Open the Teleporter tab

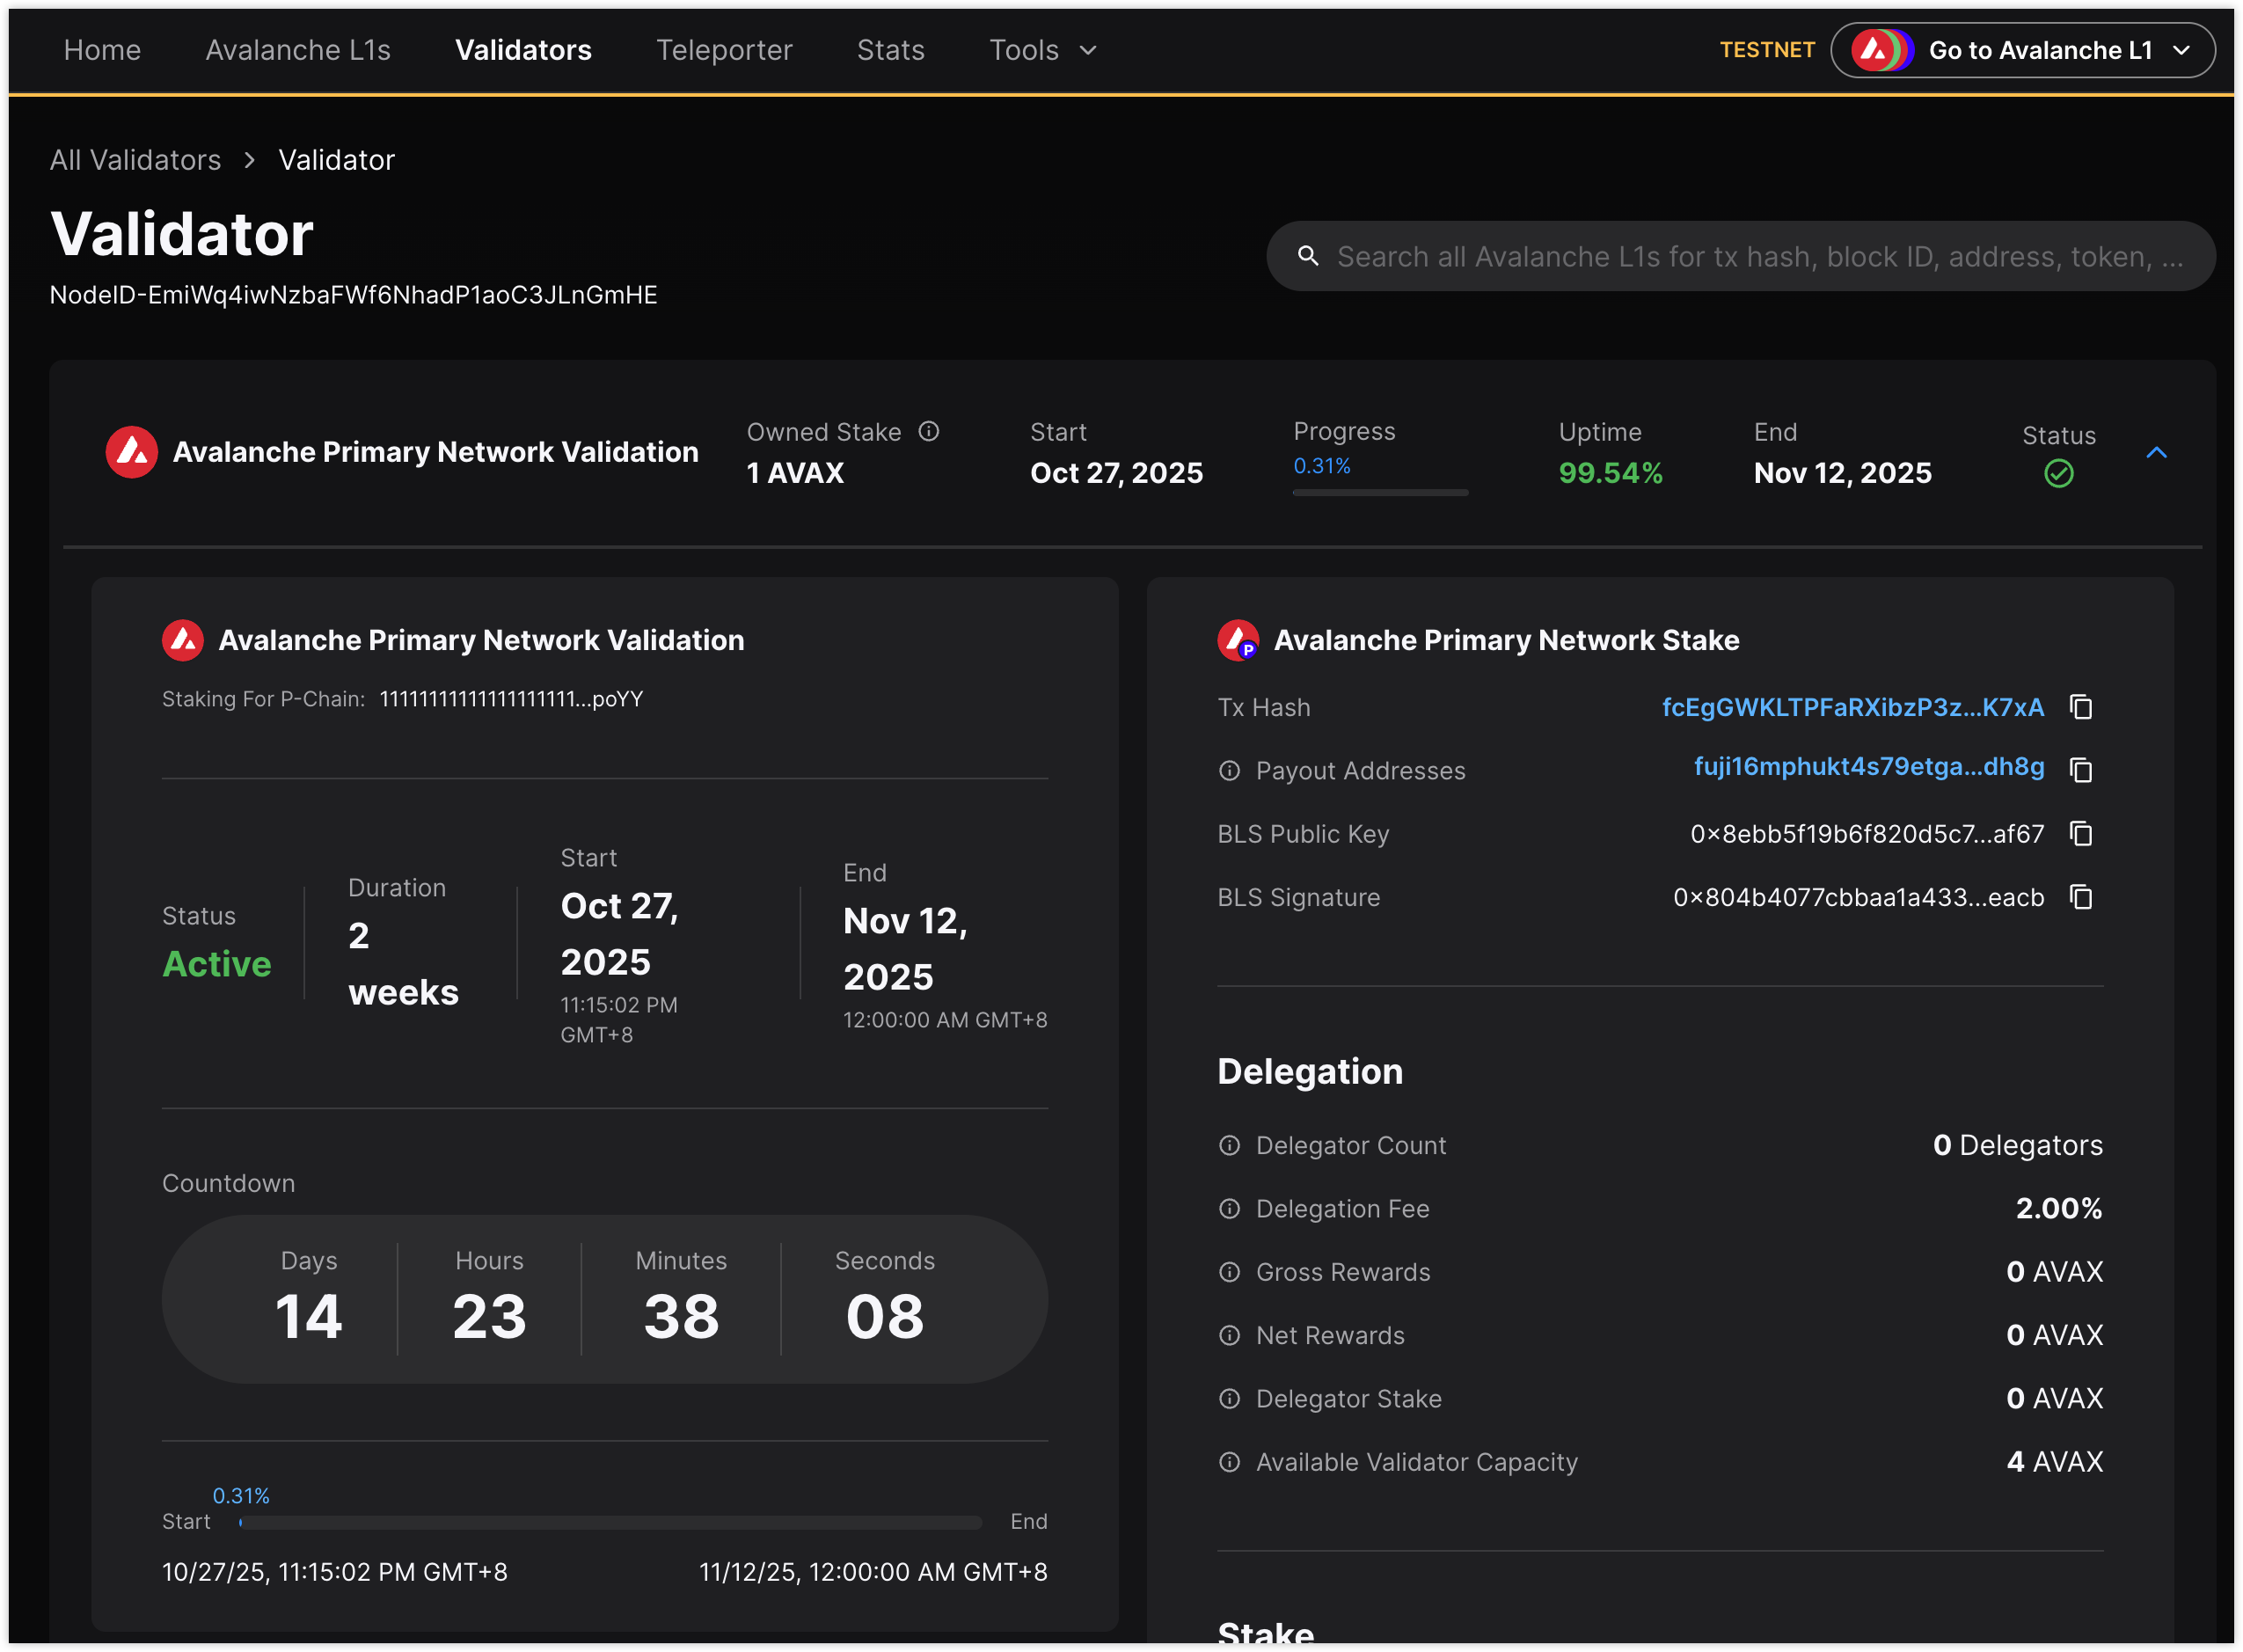724,50
